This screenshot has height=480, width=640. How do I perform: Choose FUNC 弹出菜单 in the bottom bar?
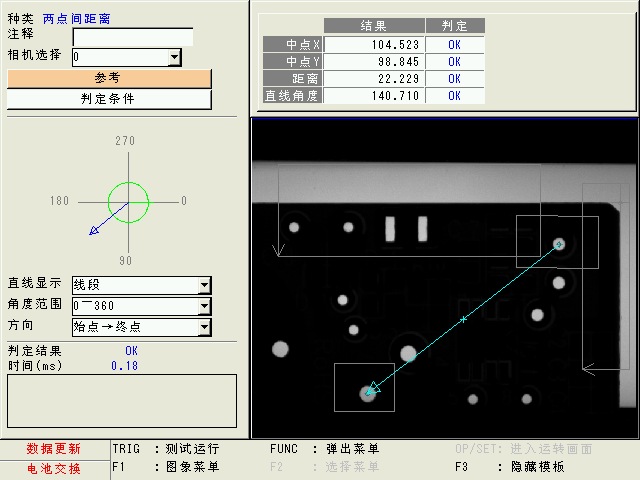325,449
